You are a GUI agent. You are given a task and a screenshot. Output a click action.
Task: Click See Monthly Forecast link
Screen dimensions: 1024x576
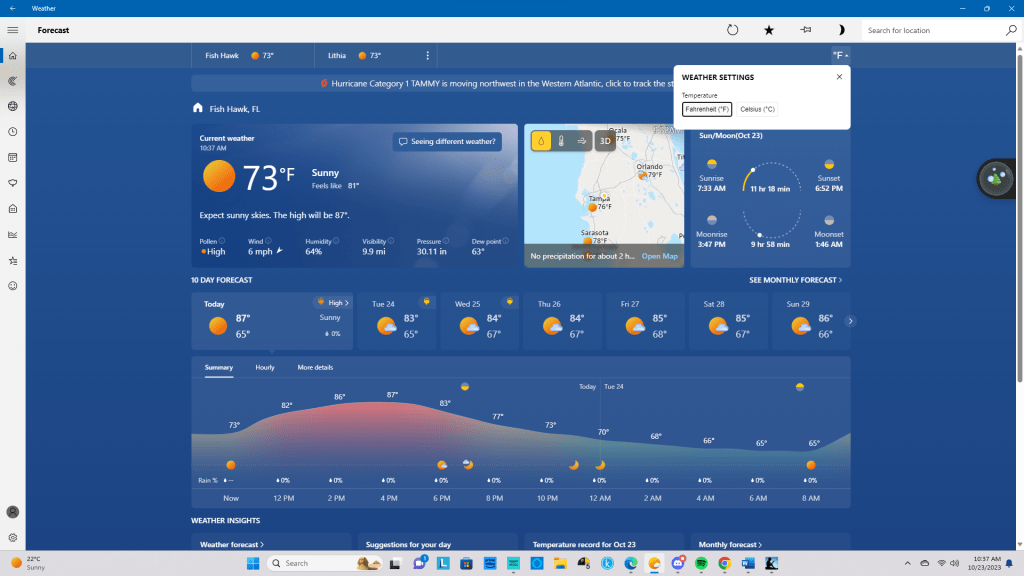795,280
